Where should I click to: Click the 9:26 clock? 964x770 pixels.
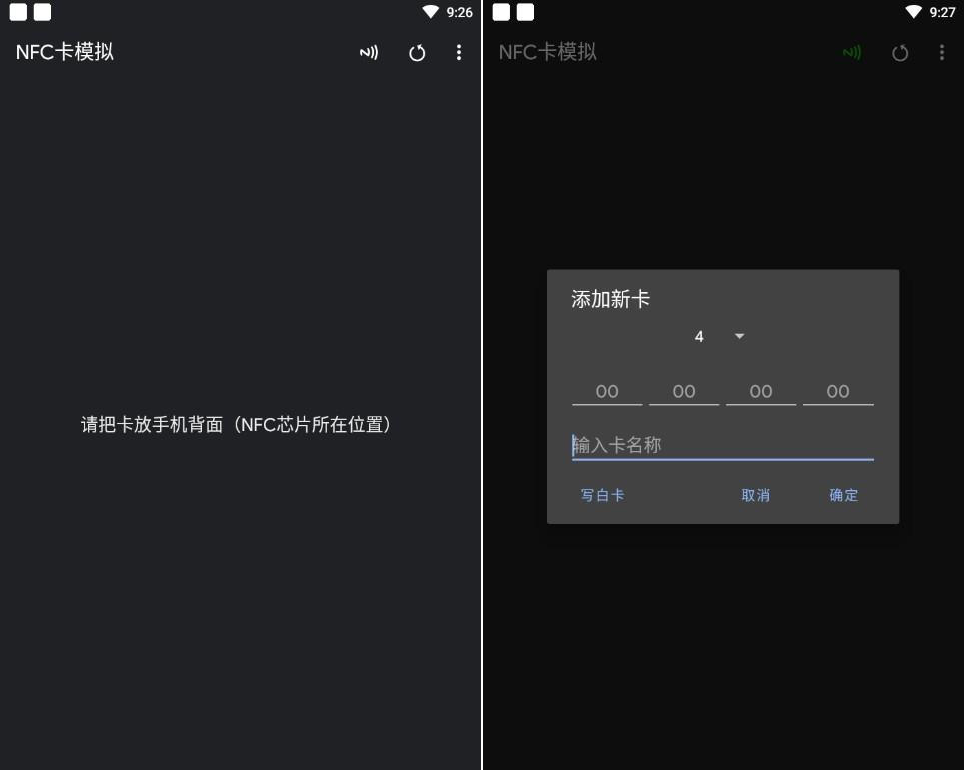[x=459, y=12]
